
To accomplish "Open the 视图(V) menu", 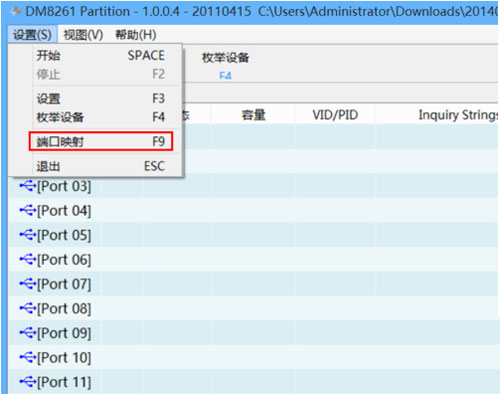I will click(83, 35).
